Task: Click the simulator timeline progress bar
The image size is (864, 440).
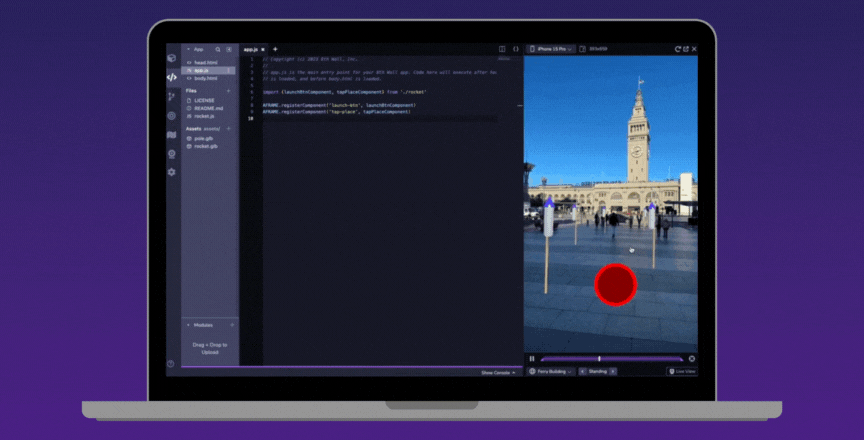Action: [612, 359]
